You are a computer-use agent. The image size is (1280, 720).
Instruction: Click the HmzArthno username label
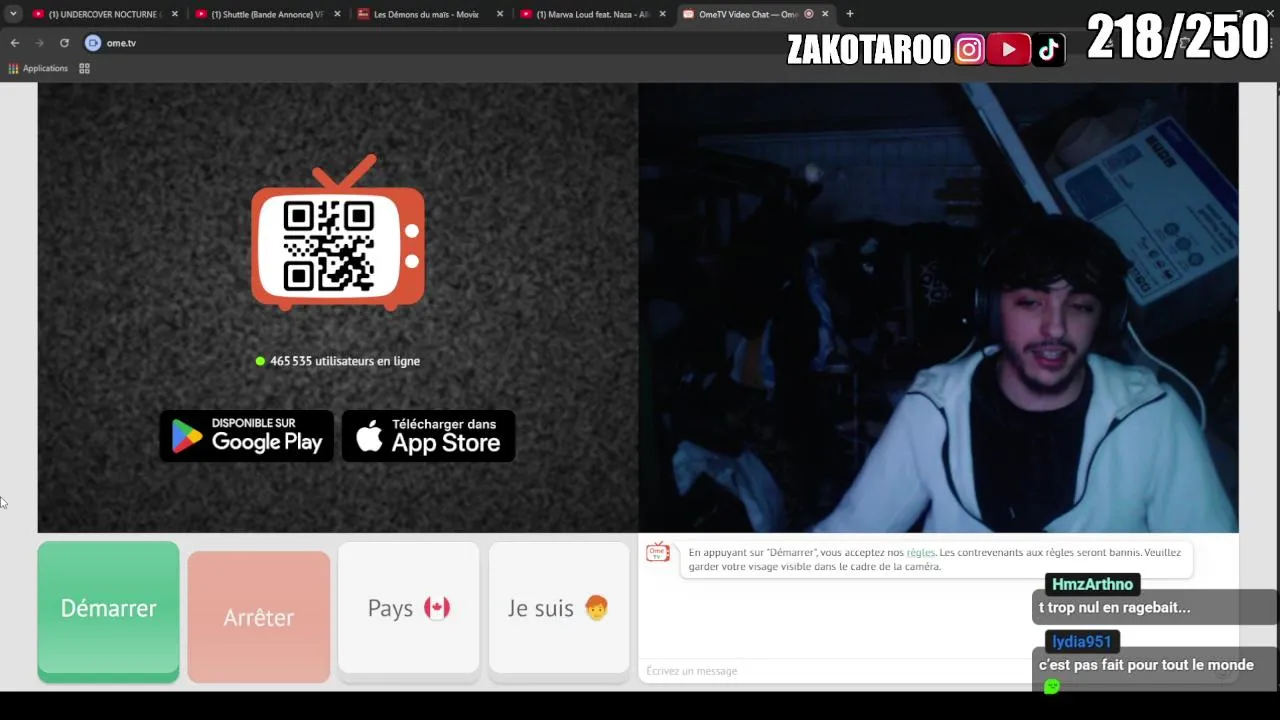point(1092,584)
